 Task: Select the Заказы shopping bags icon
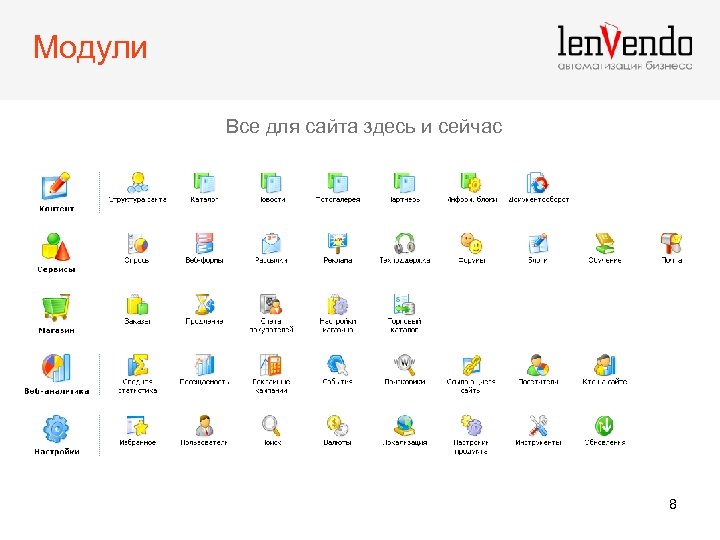pyautogui.click(x=137, y=304)
